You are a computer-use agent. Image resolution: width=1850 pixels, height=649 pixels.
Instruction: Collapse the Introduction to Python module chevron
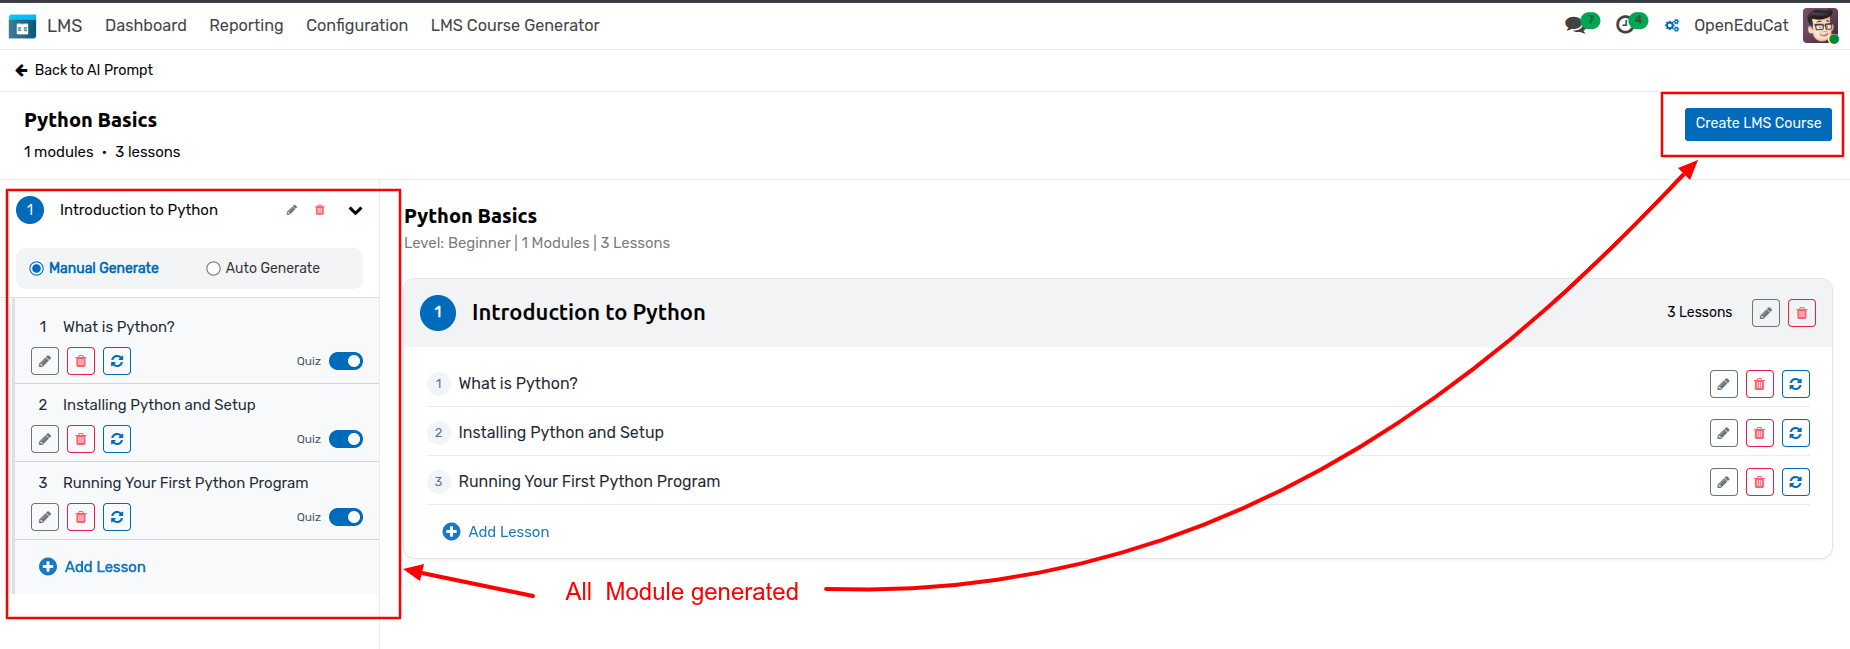pyautogui.click(x=356, y=210)
